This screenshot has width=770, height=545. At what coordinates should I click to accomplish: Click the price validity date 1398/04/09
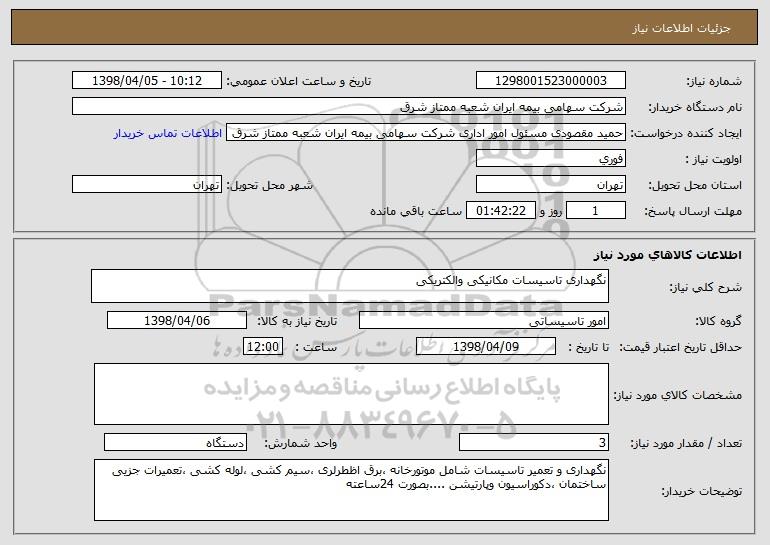coord(486,347)
